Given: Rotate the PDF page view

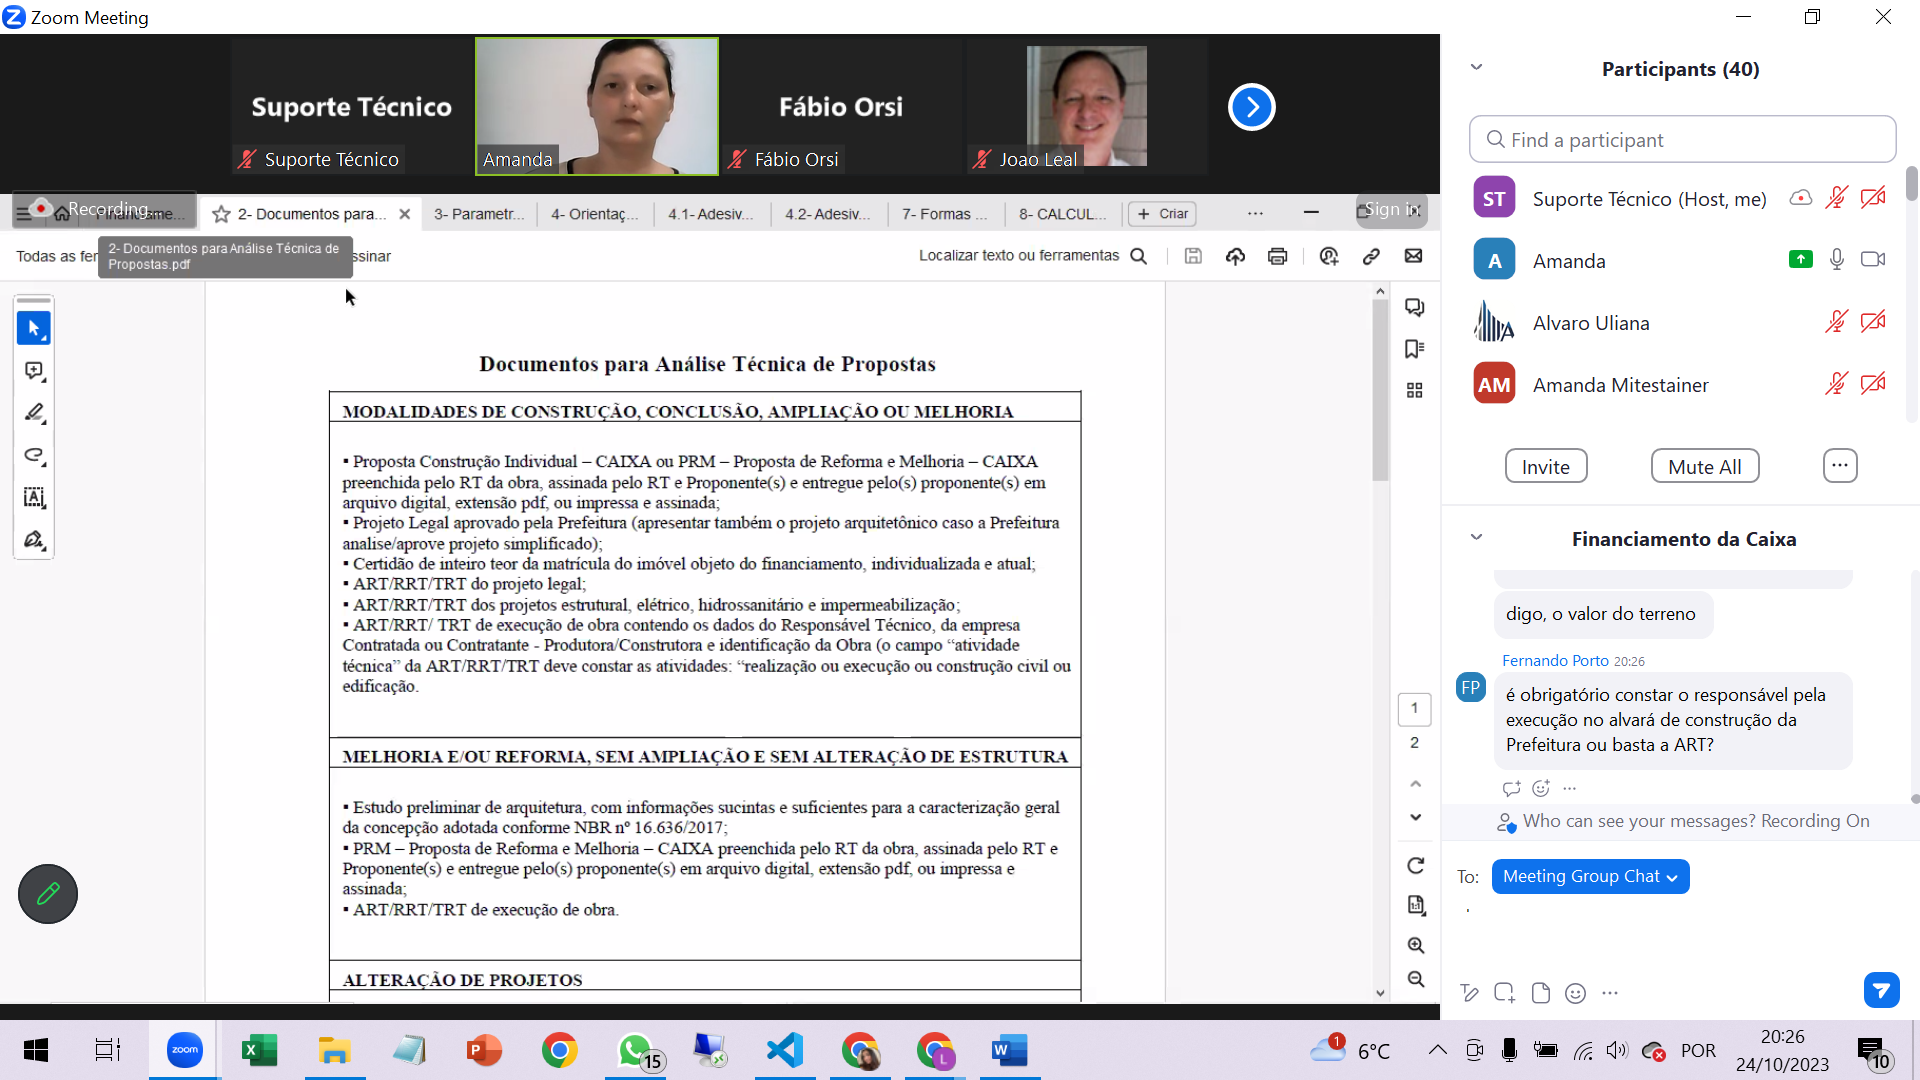Looking at the screenshot, I should 1415,865.
